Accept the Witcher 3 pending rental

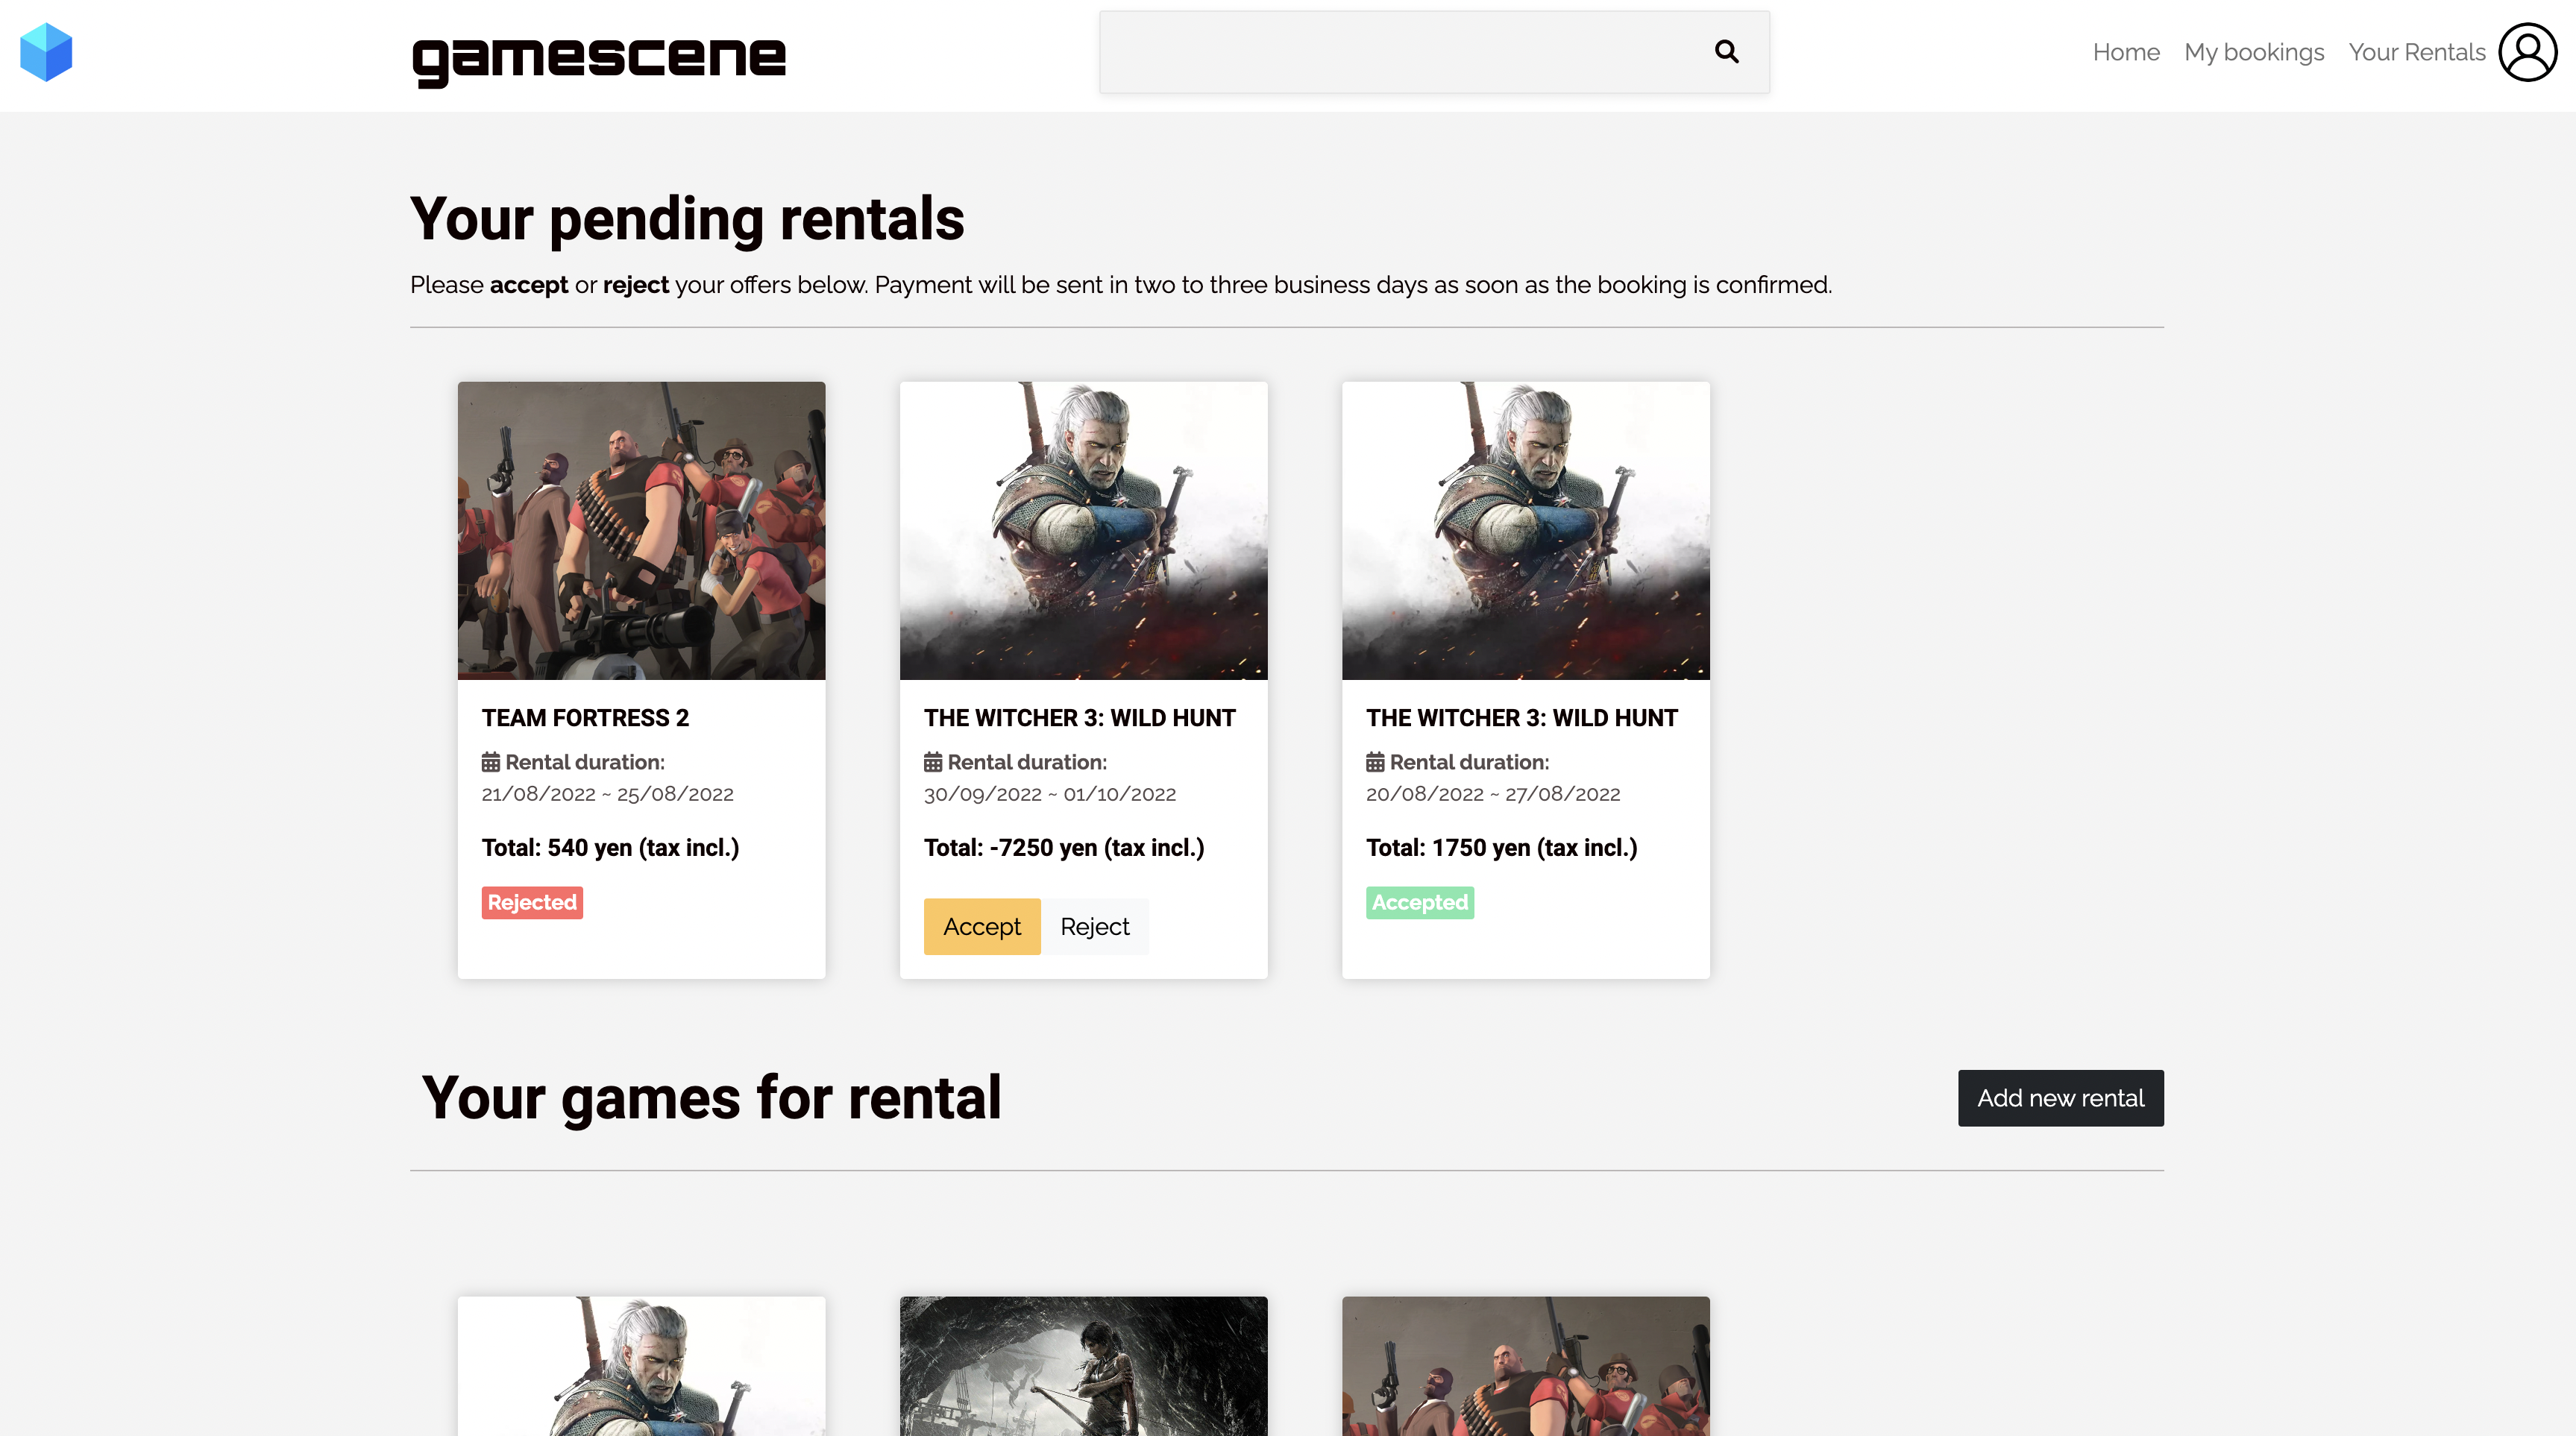pyautogui.click(x=982, y=926)
